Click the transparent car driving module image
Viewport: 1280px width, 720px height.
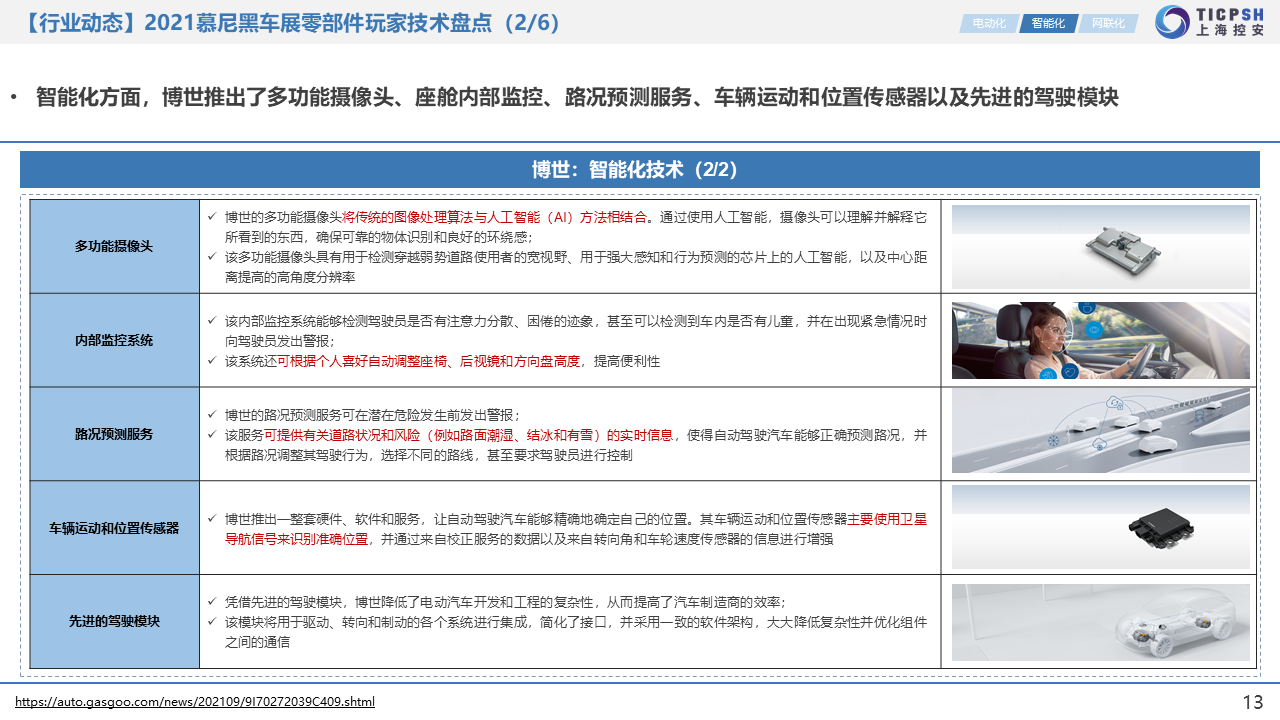pos(1100,622)
